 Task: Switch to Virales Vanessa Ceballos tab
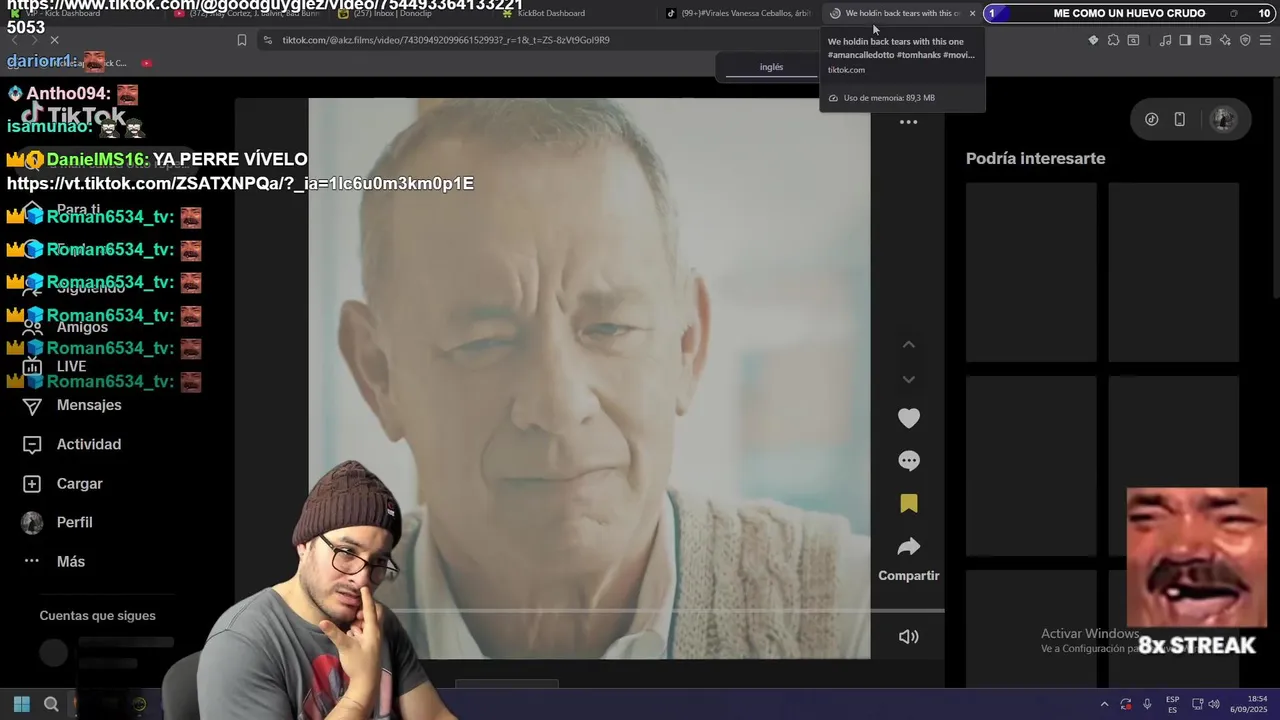pyautogui.click(x=740, y=13)
